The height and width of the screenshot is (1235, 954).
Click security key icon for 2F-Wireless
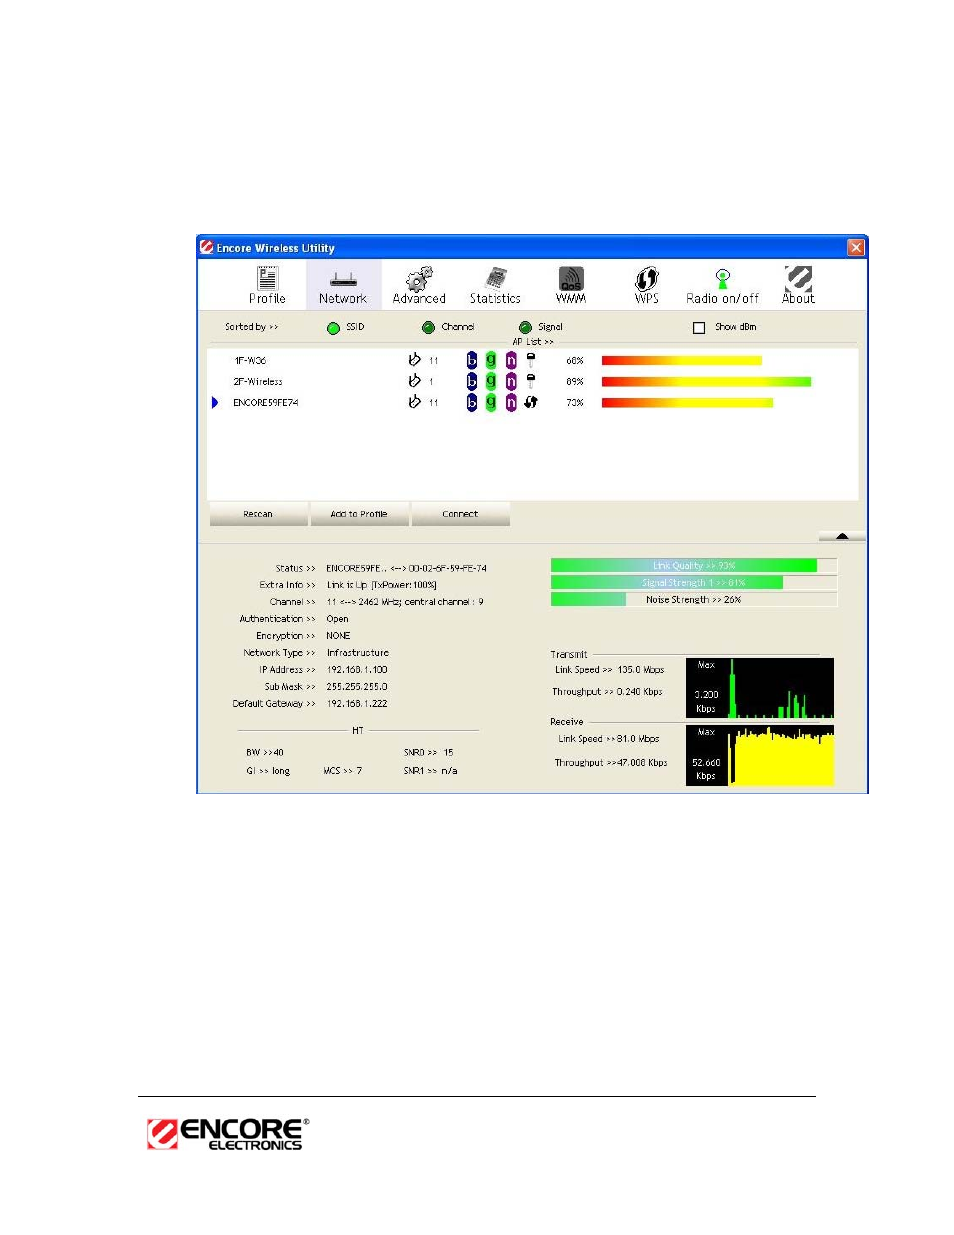pyautogui.click(x=531, y=381)
